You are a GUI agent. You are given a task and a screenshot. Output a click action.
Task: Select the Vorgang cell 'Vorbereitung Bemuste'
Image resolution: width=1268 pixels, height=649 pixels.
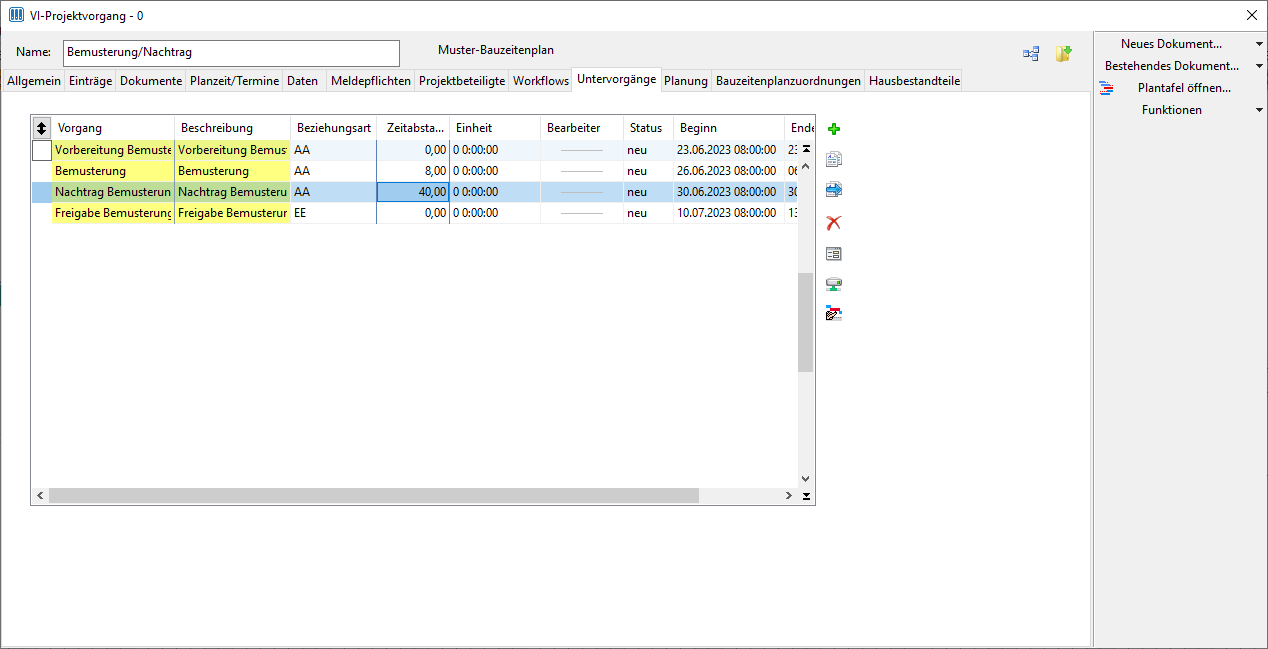pyautogui.click(x=113, y=150)
